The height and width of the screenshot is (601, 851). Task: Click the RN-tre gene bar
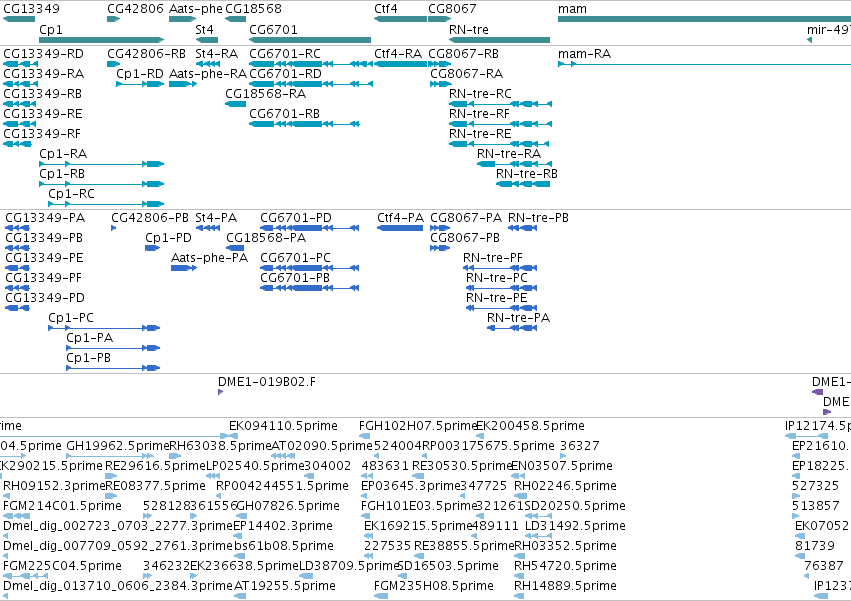click(499, 40)
